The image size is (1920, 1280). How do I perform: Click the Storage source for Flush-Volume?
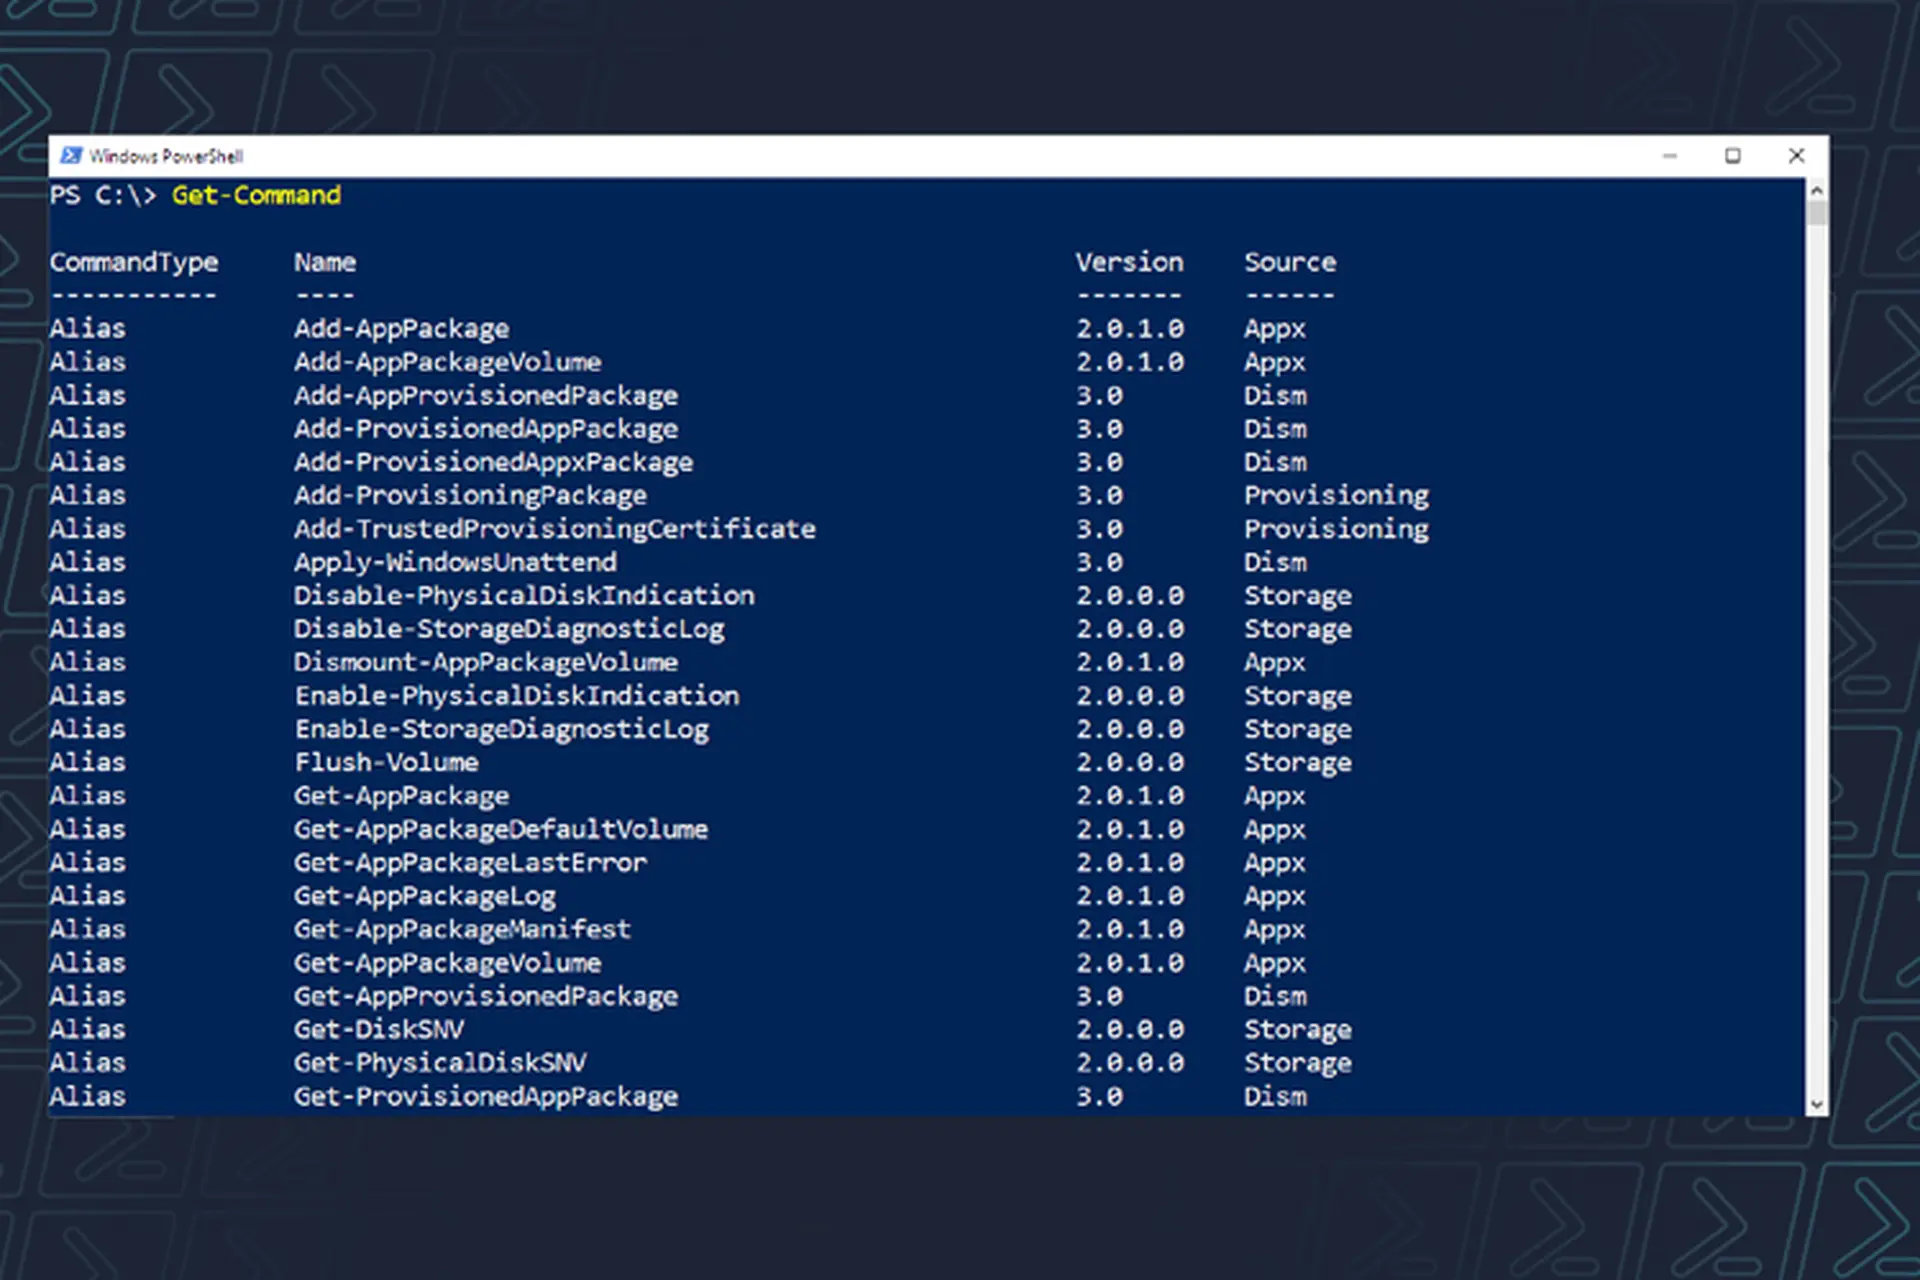point(1298,763)
